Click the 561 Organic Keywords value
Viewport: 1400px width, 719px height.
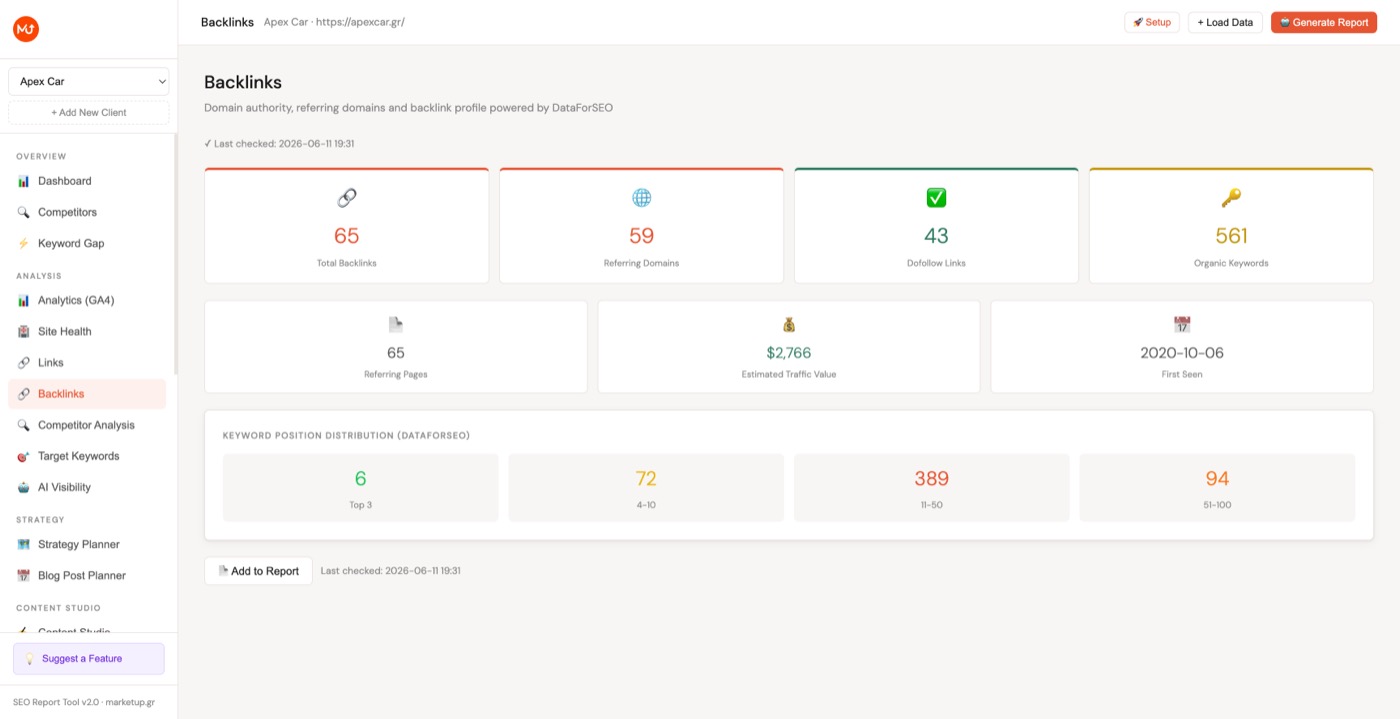coord(1231,236)
